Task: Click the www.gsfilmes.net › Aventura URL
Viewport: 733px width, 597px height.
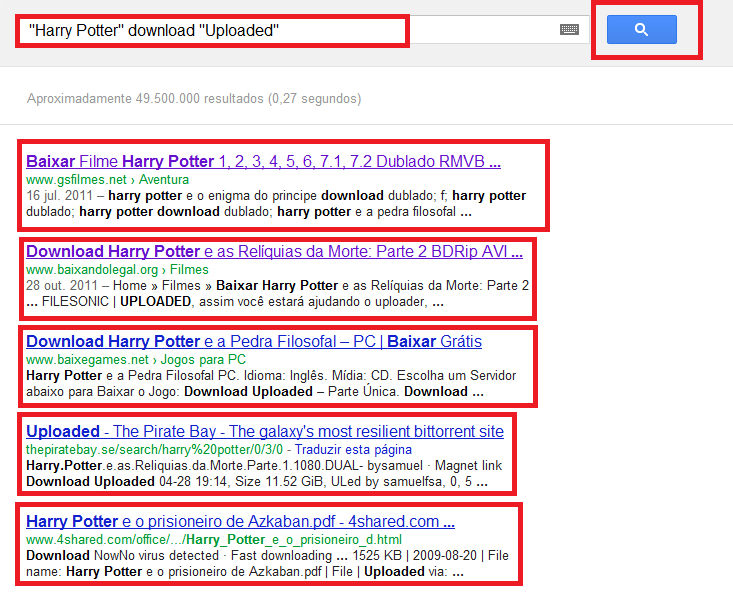Action: pyautogui.click(x=108, y=180)
